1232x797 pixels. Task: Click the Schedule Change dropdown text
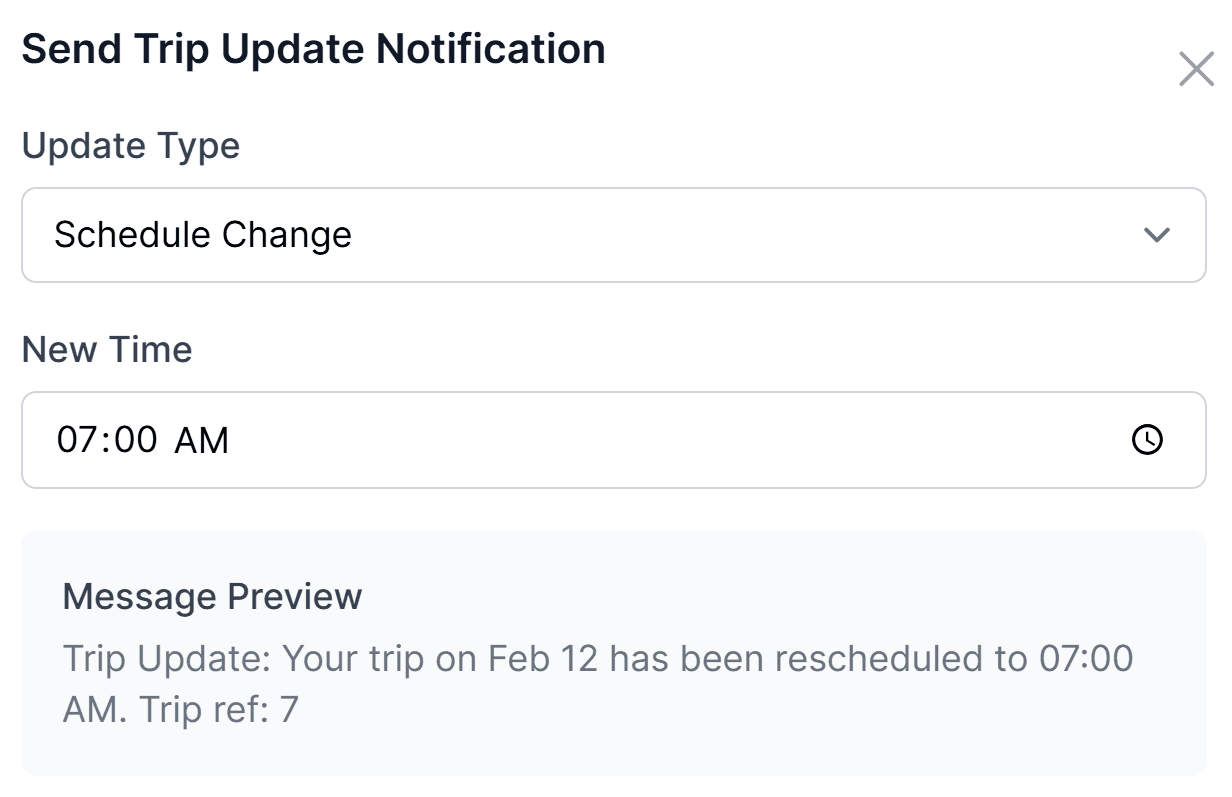pyautogui.click(x=204, y=235)
